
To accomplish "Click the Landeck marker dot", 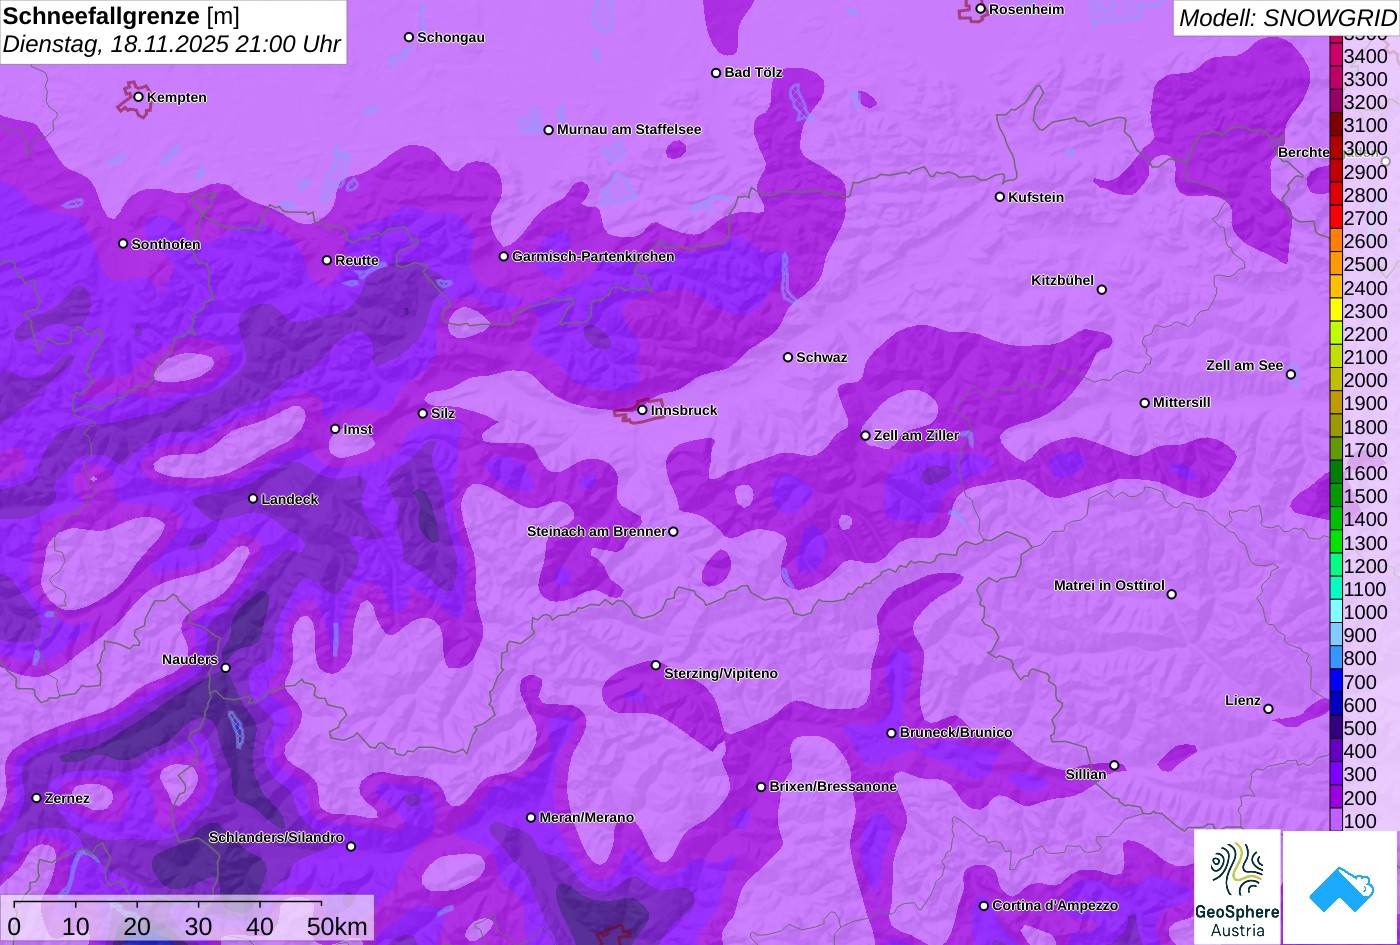I will [253, 499].
